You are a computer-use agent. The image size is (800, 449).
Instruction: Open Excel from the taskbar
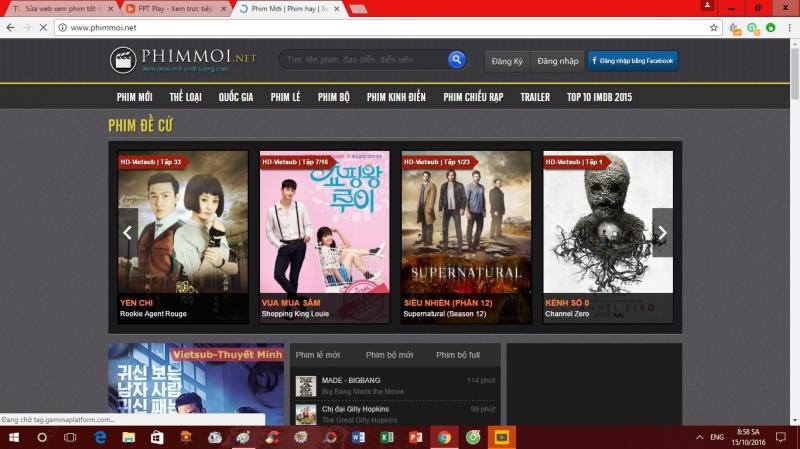[387, 437]
